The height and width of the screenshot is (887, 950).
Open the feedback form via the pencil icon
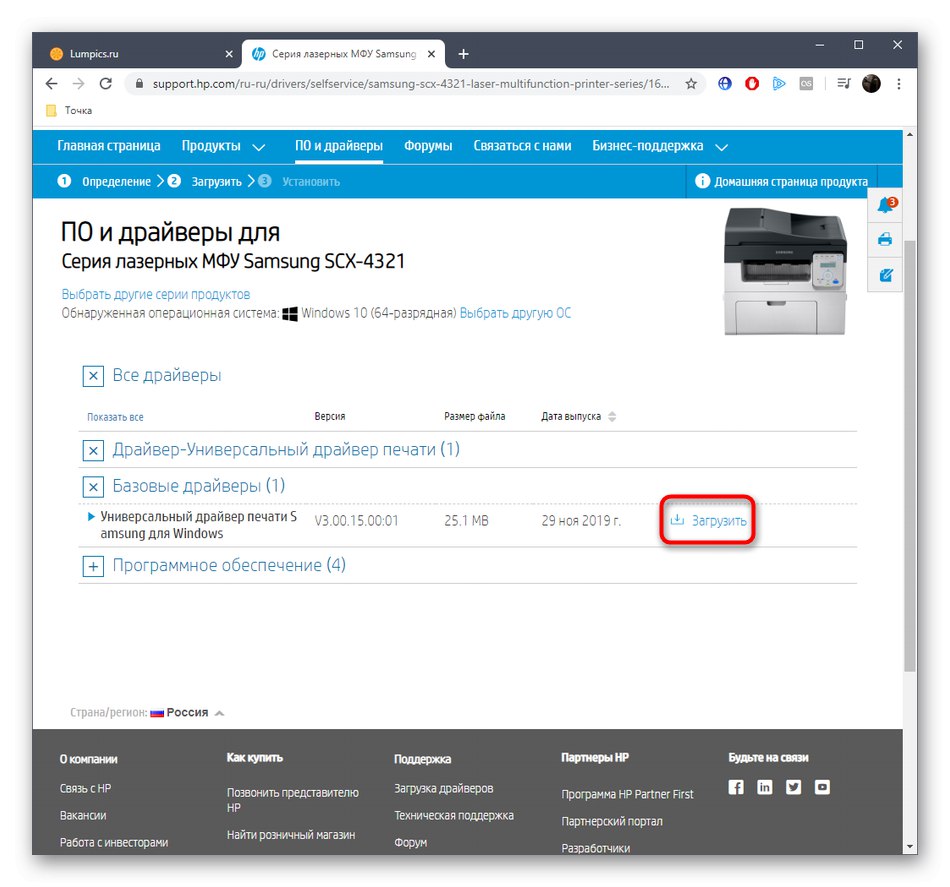(x=884, y=274)
